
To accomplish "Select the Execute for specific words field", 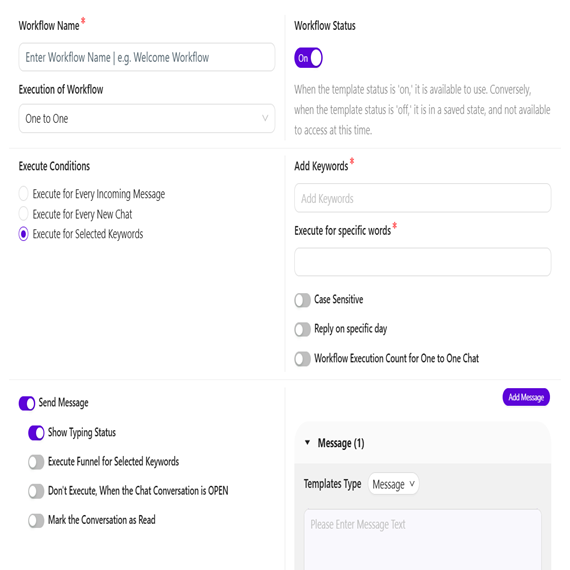I will pos(422,262).
